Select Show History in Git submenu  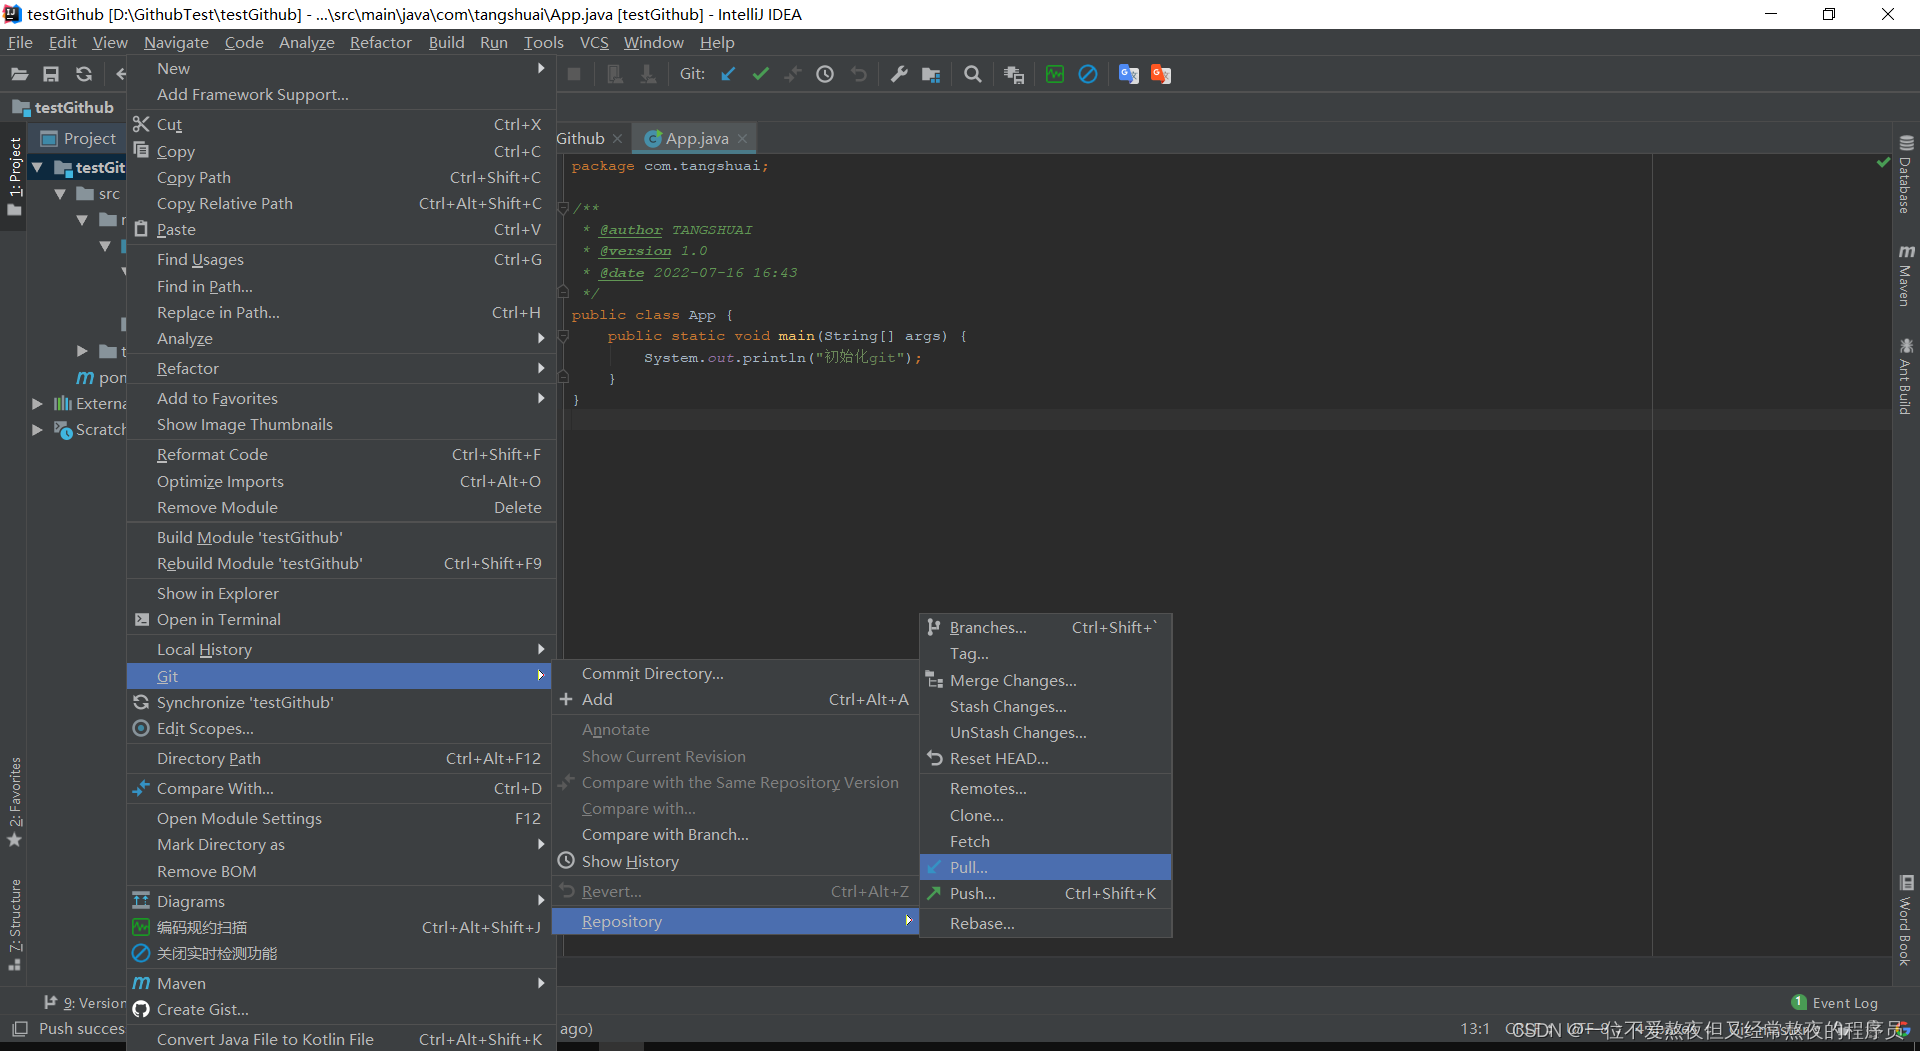pyautogui.click(x=735, y=862)
